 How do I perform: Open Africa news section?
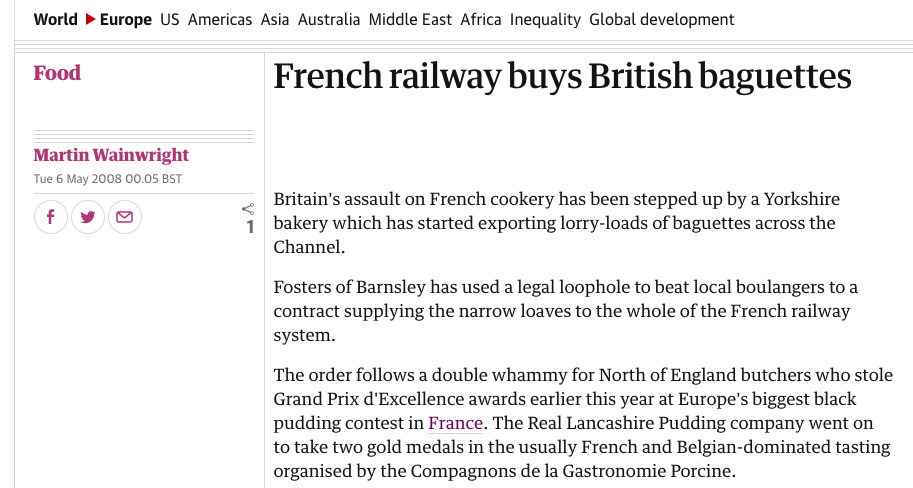[481, 20]
